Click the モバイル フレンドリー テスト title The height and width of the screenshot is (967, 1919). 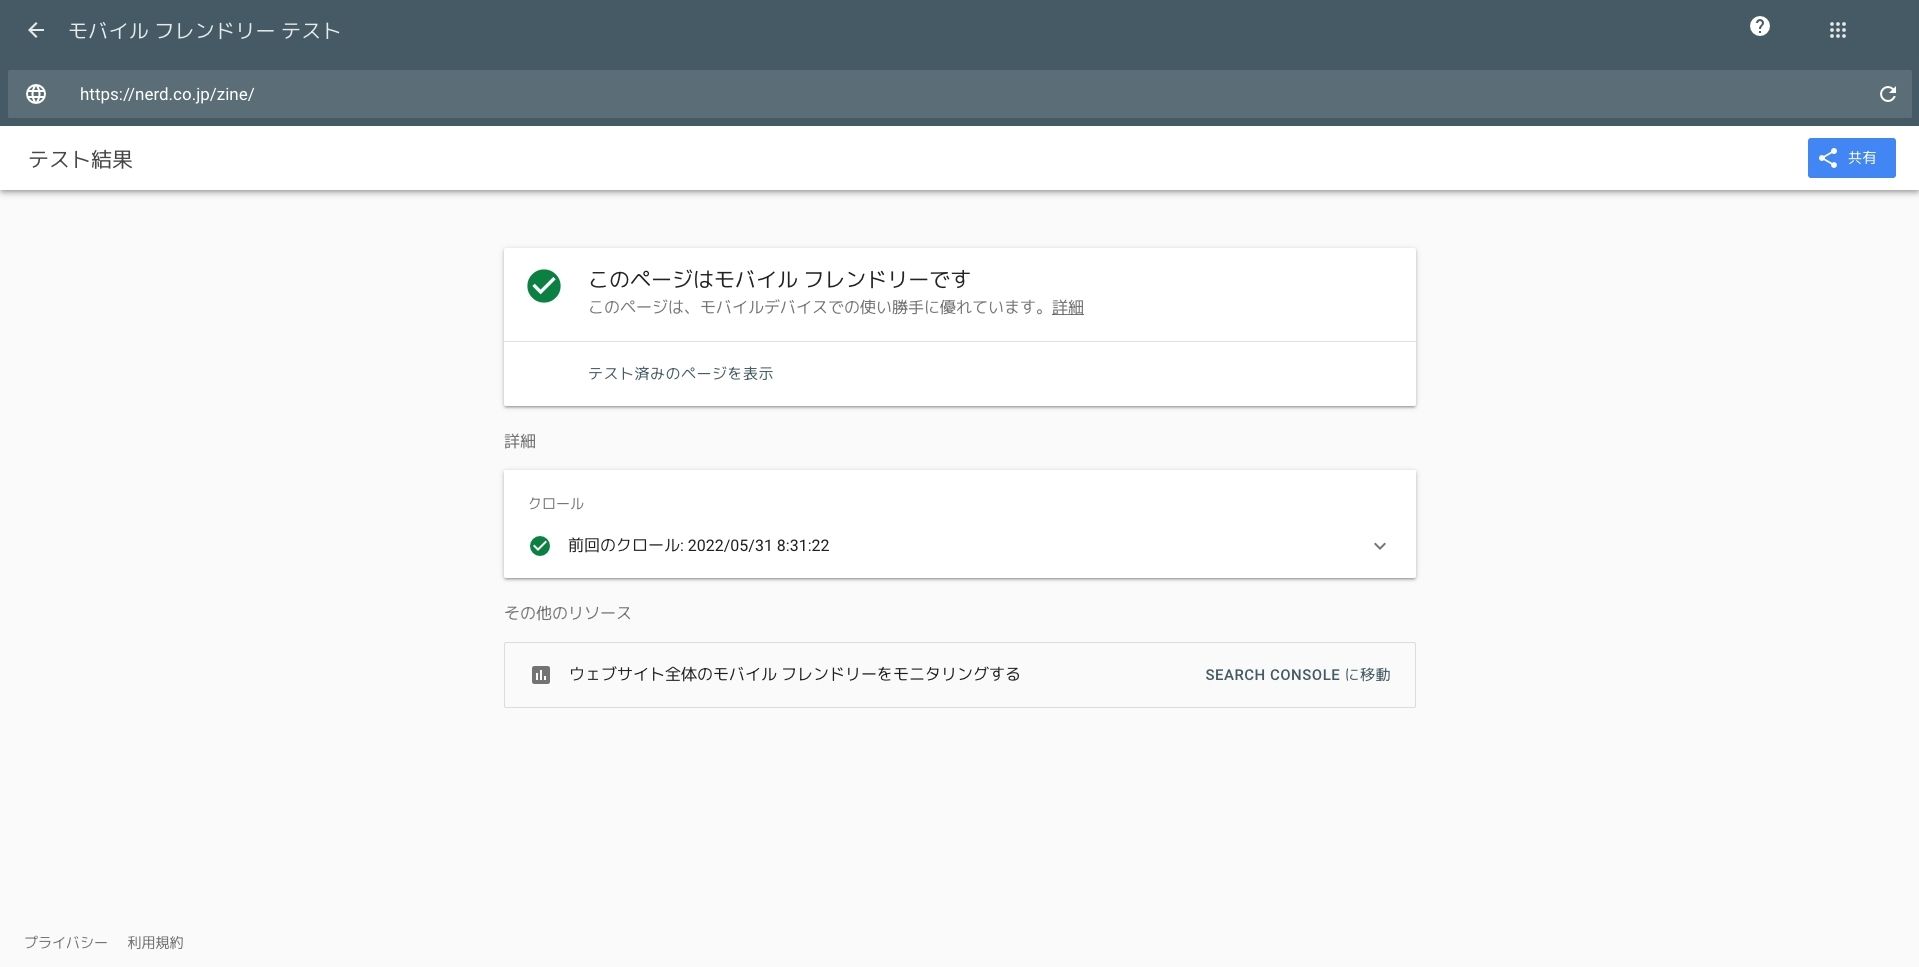coord(204,31)
